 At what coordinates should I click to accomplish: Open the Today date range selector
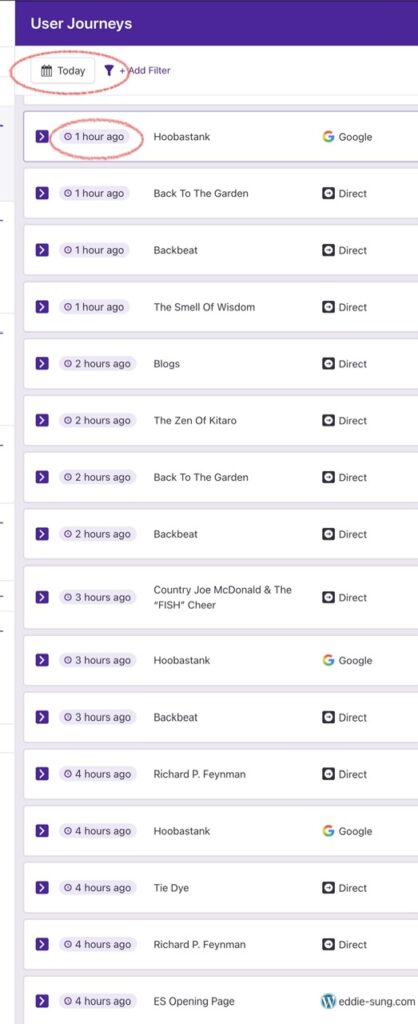[63, 71]
